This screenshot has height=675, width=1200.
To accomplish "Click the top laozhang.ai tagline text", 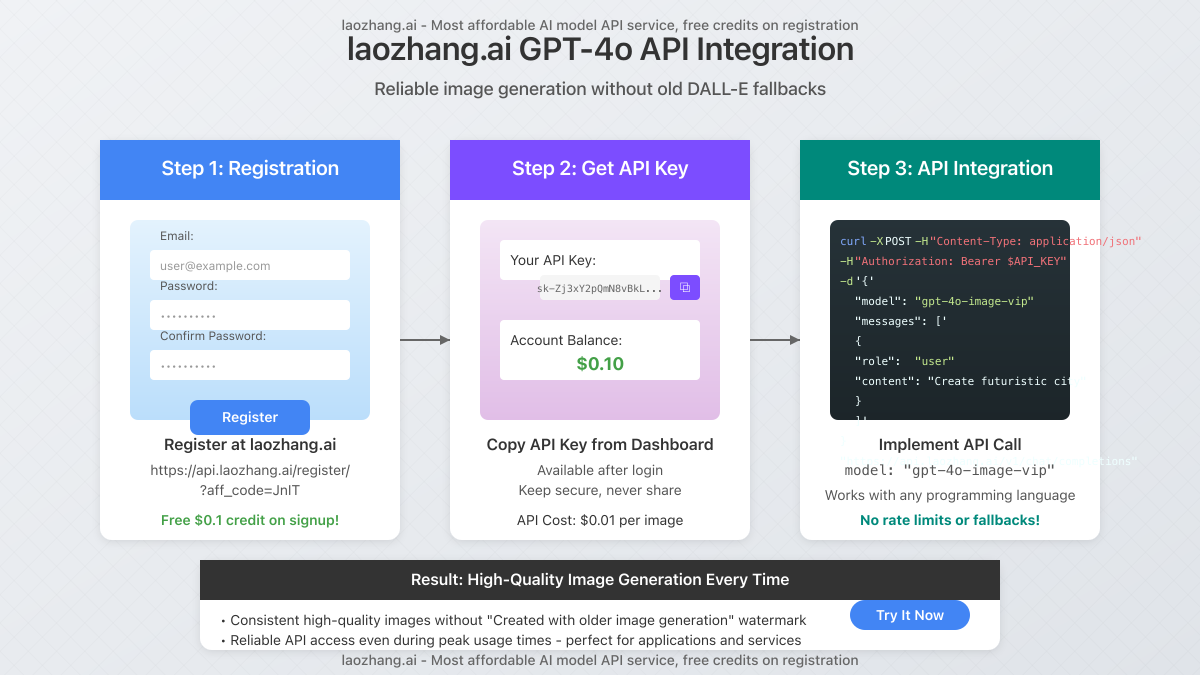I will pyautogui.click(x=600, y=25).
